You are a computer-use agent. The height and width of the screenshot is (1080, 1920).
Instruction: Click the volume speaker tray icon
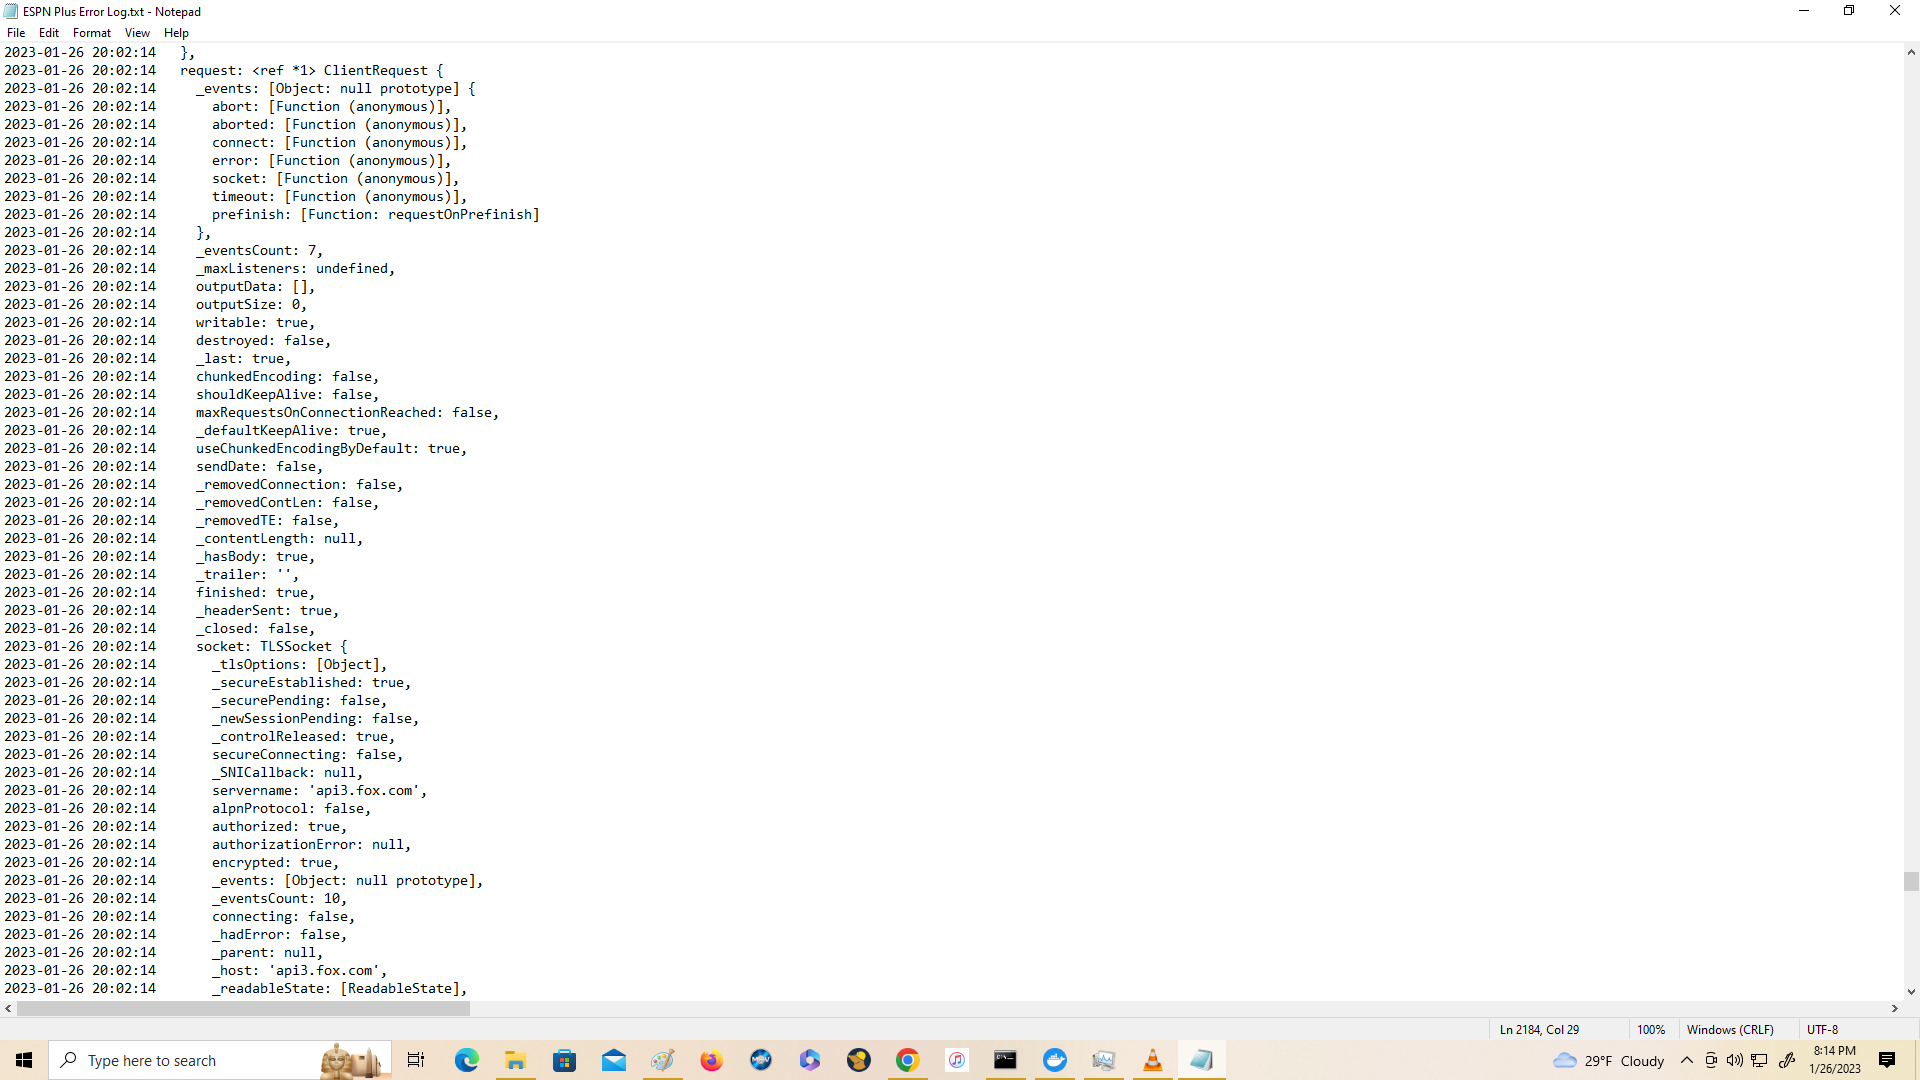click(1735, 1060)
